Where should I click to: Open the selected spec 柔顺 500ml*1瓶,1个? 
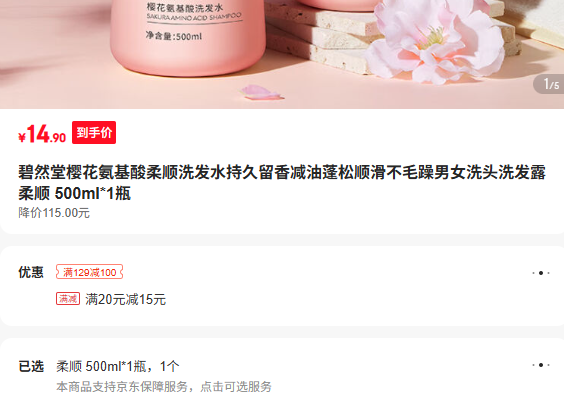tap(118, 367)
